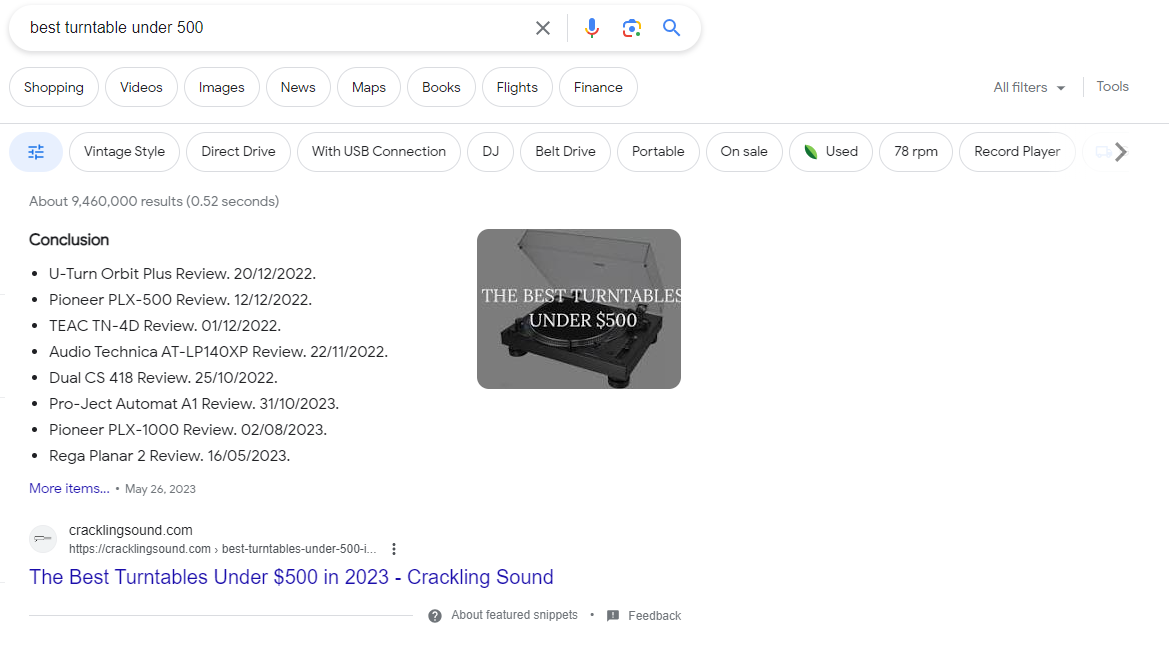The width and height of the screenshot is (1169, 661).
Task: Click the cracklingsound.com URL breadcrumb
Action: pos(223,549)
